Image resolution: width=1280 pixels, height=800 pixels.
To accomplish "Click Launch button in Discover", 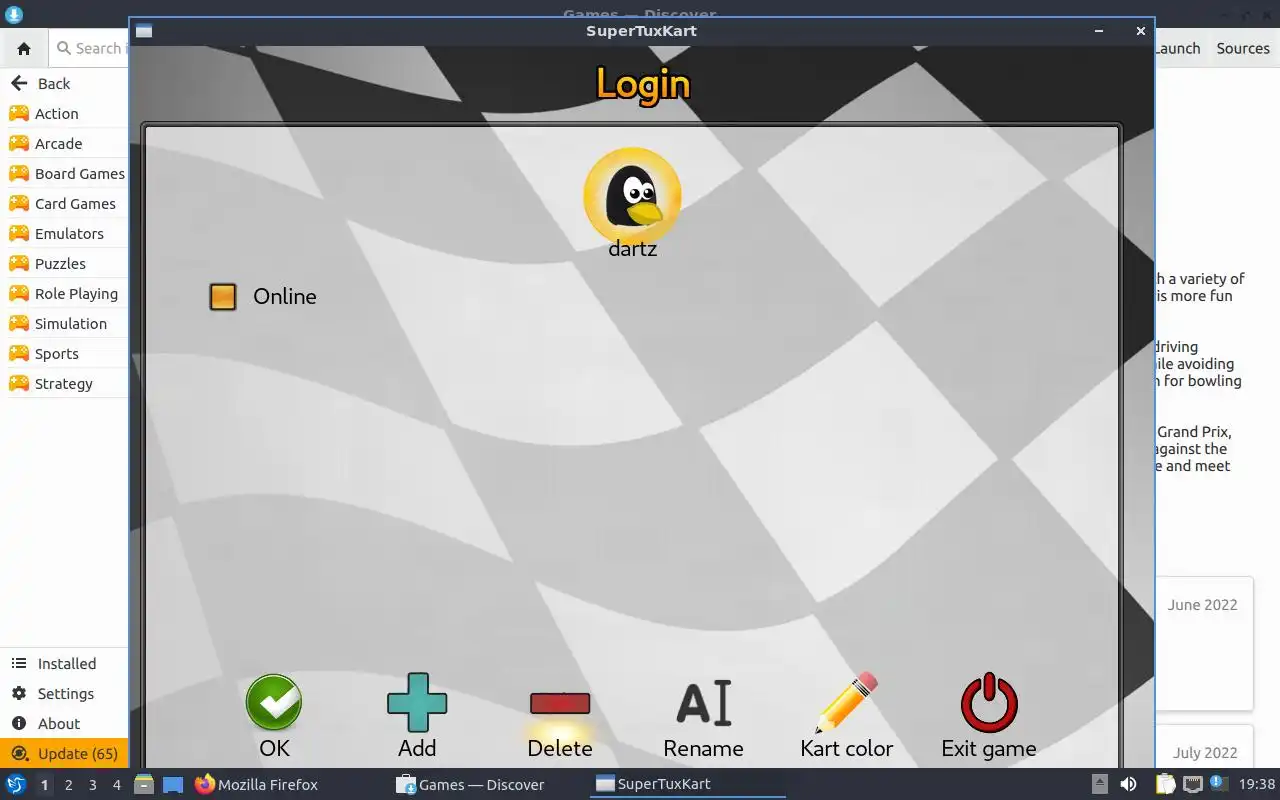I will [x=1178, y=48].
